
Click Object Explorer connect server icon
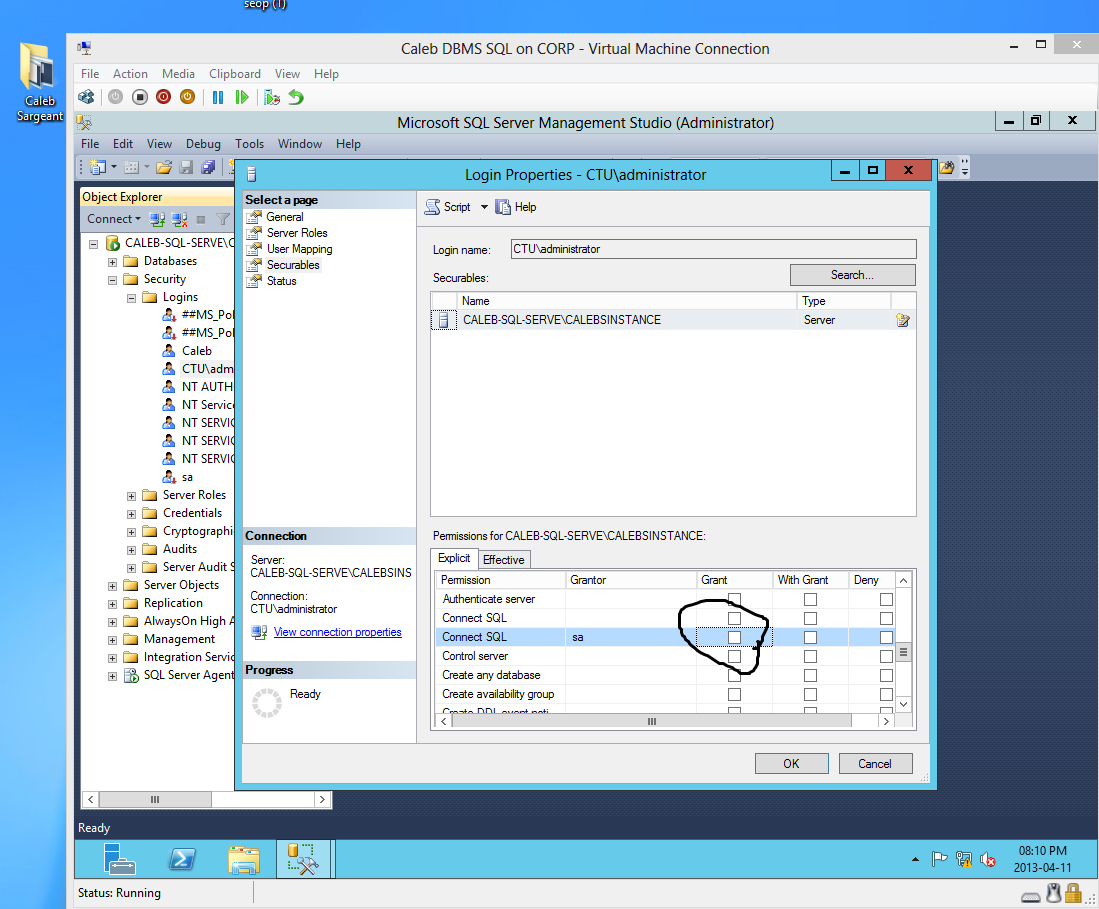click(157, 219)
